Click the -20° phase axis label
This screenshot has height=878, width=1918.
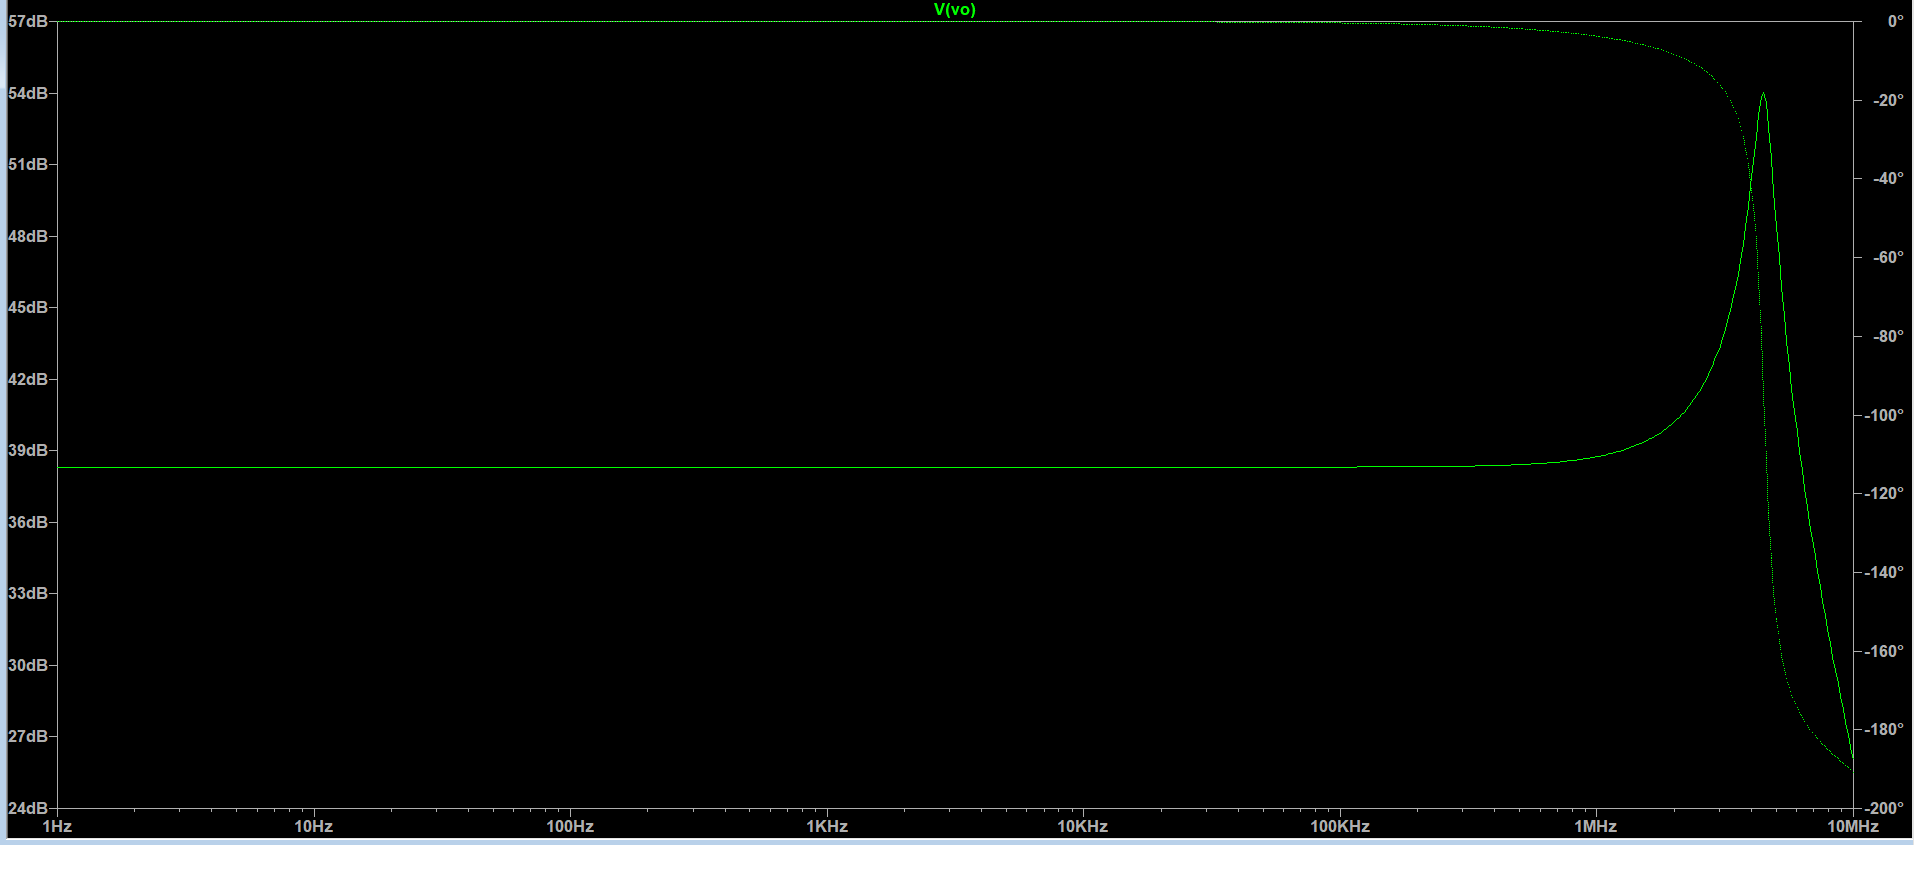click(1888, 100)
